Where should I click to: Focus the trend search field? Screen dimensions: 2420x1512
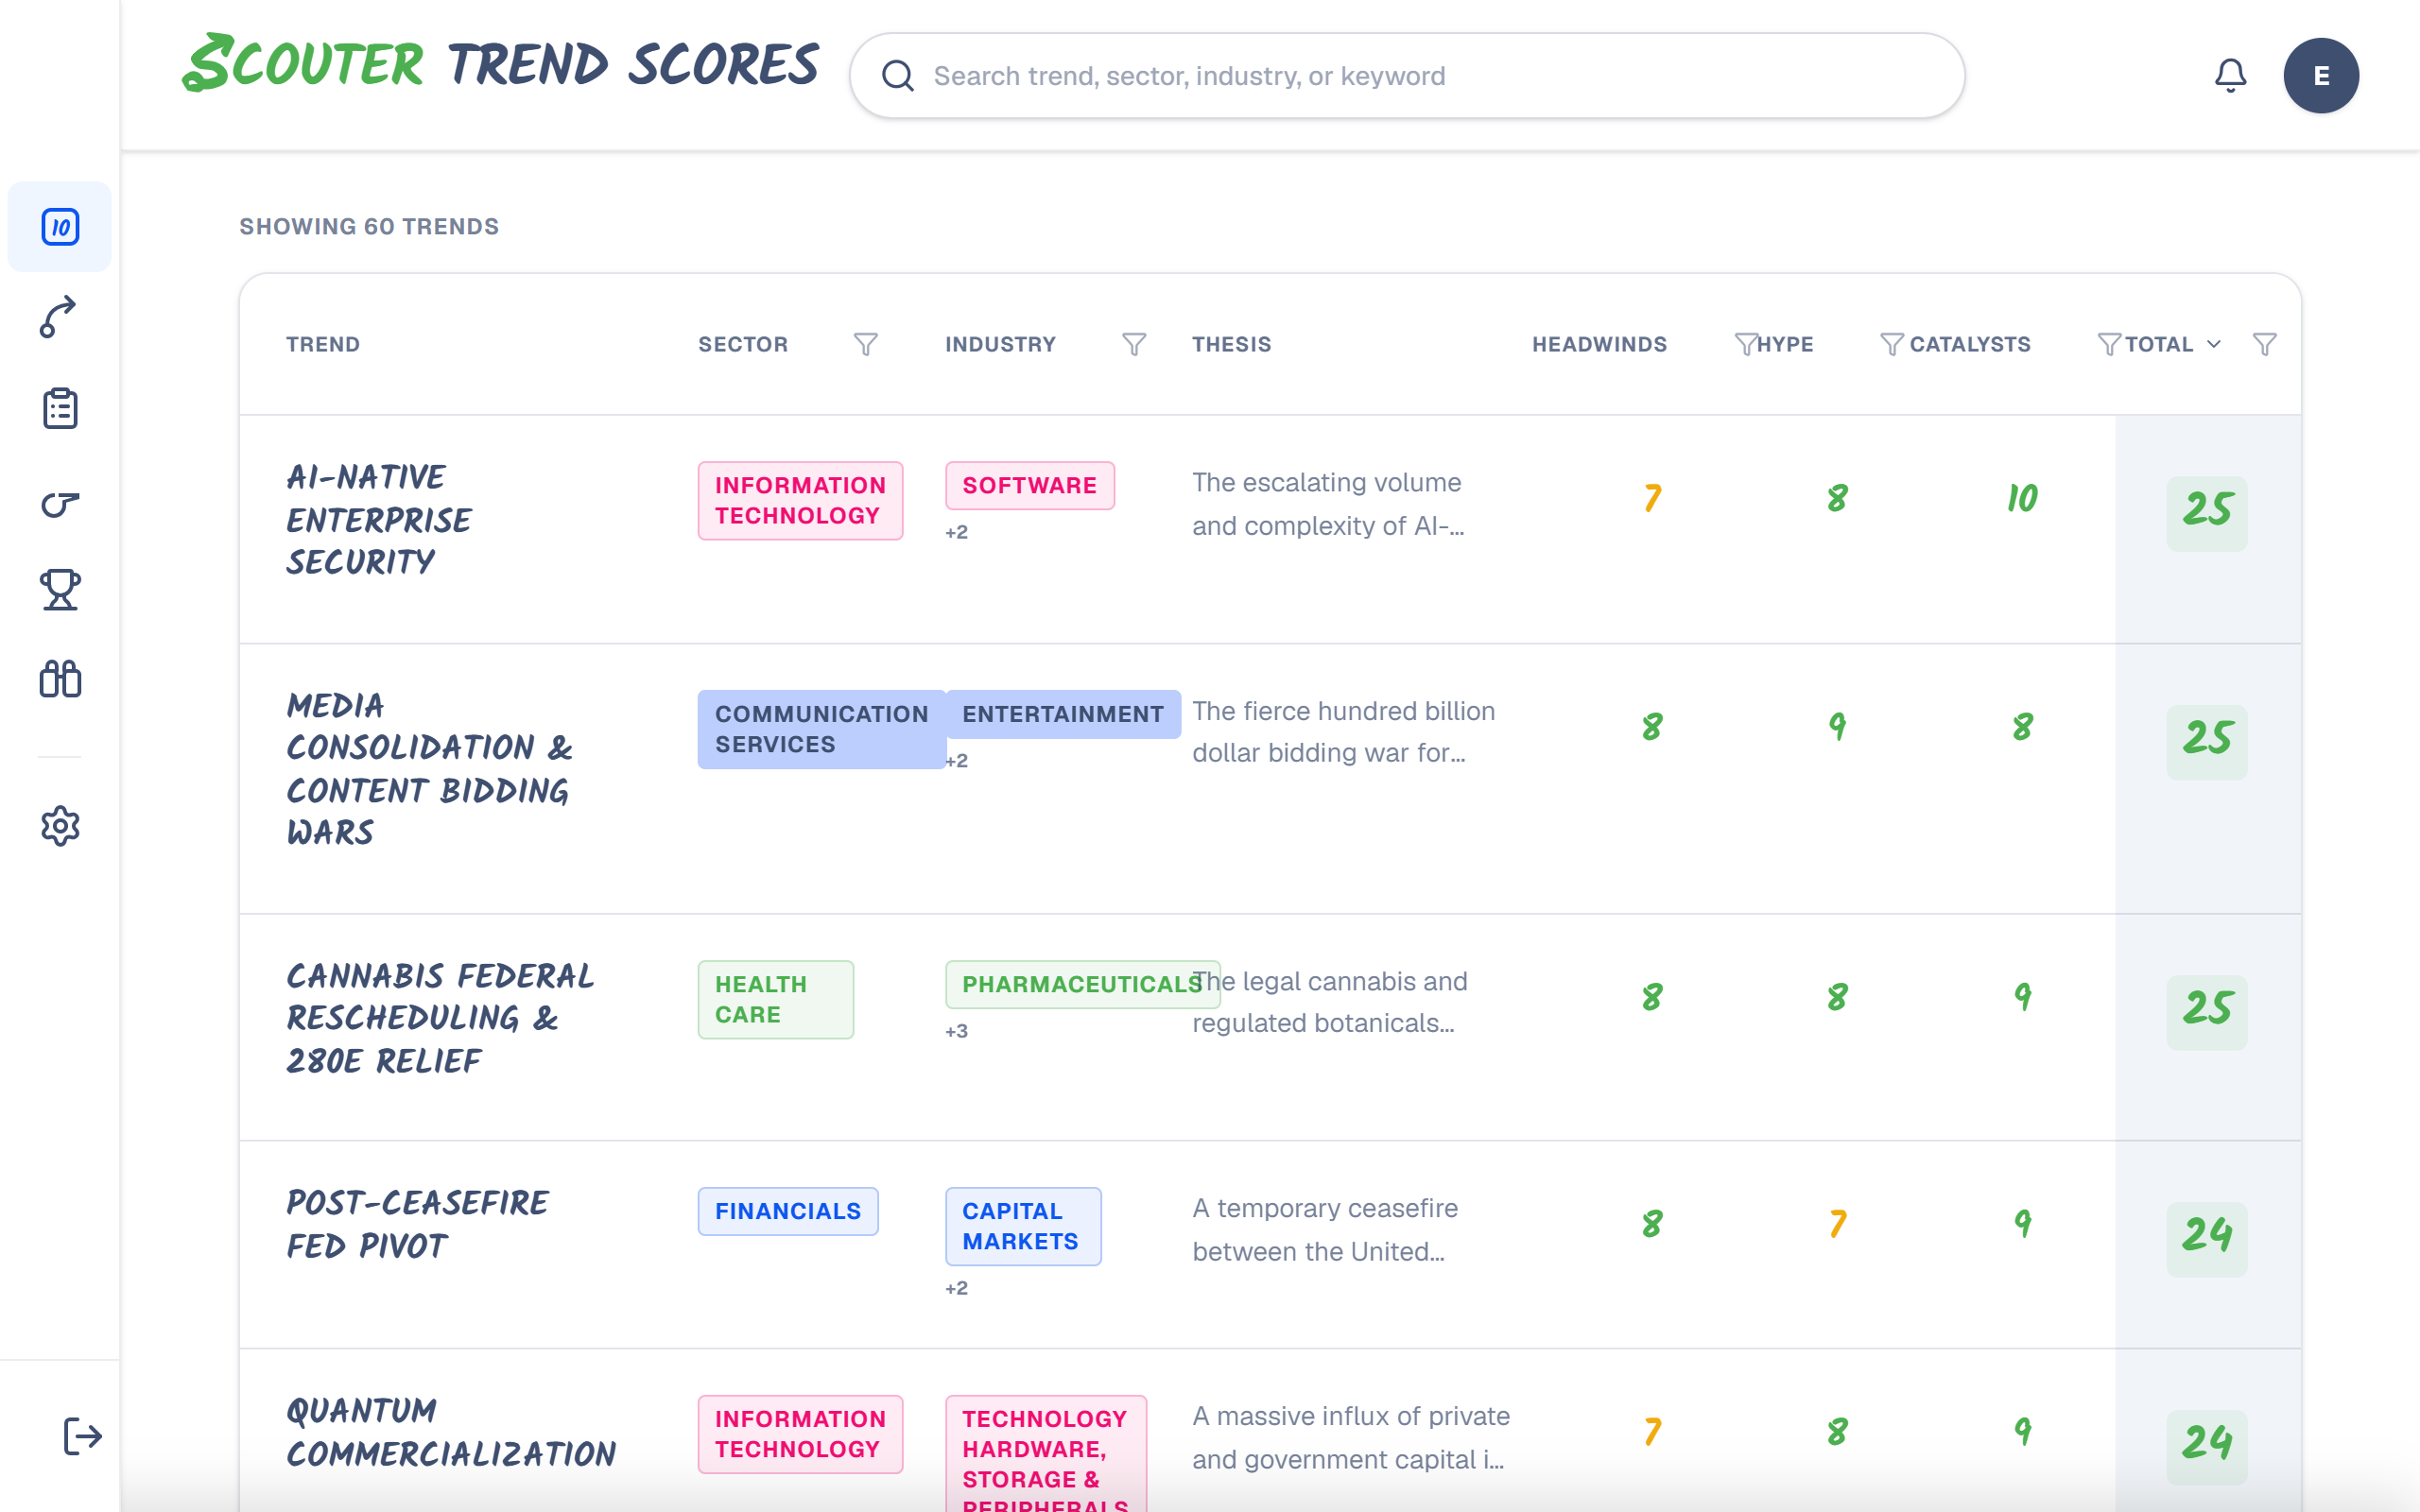click(1407, 76)
